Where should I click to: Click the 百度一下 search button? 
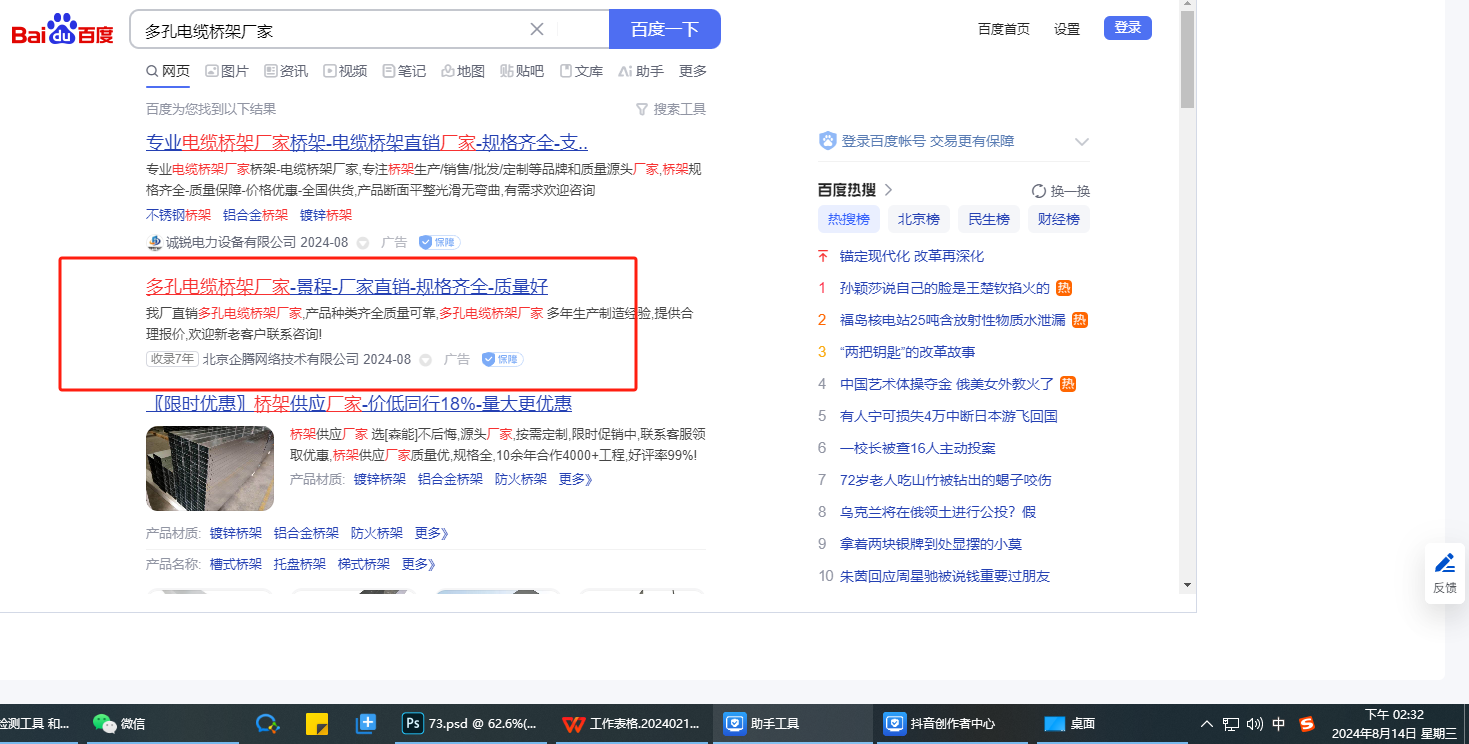click(x=665, y=29)
